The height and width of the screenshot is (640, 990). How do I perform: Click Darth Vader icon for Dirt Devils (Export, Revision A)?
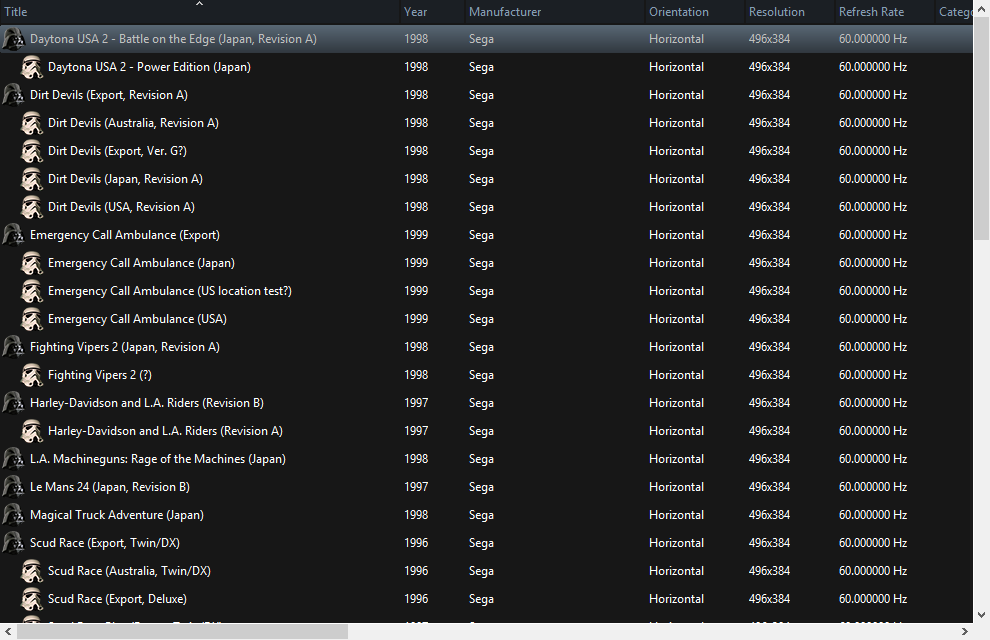13,95
